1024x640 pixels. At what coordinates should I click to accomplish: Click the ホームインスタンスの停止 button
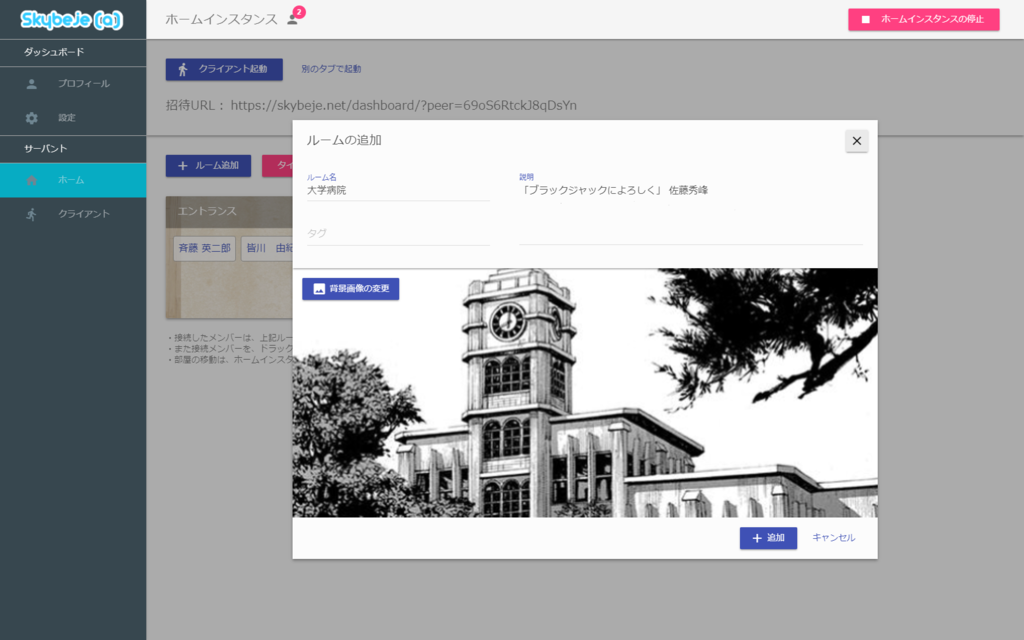[x=923, y=20]
